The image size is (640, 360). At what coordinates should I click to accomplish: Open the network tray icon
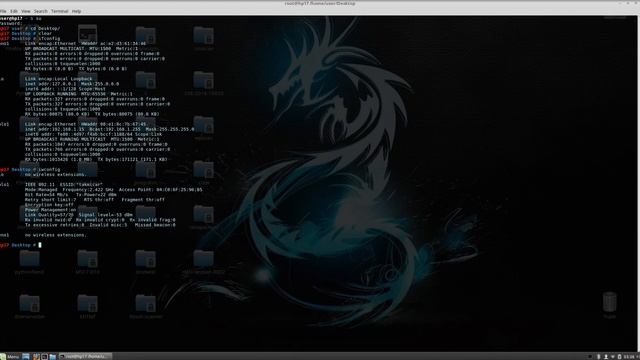613,357
